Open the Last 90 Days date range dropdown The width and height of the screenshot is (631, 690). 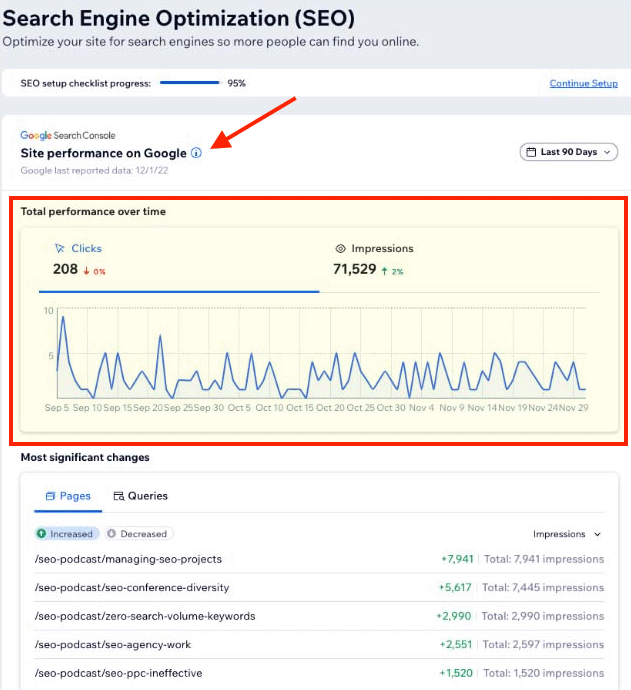[569, 152]
